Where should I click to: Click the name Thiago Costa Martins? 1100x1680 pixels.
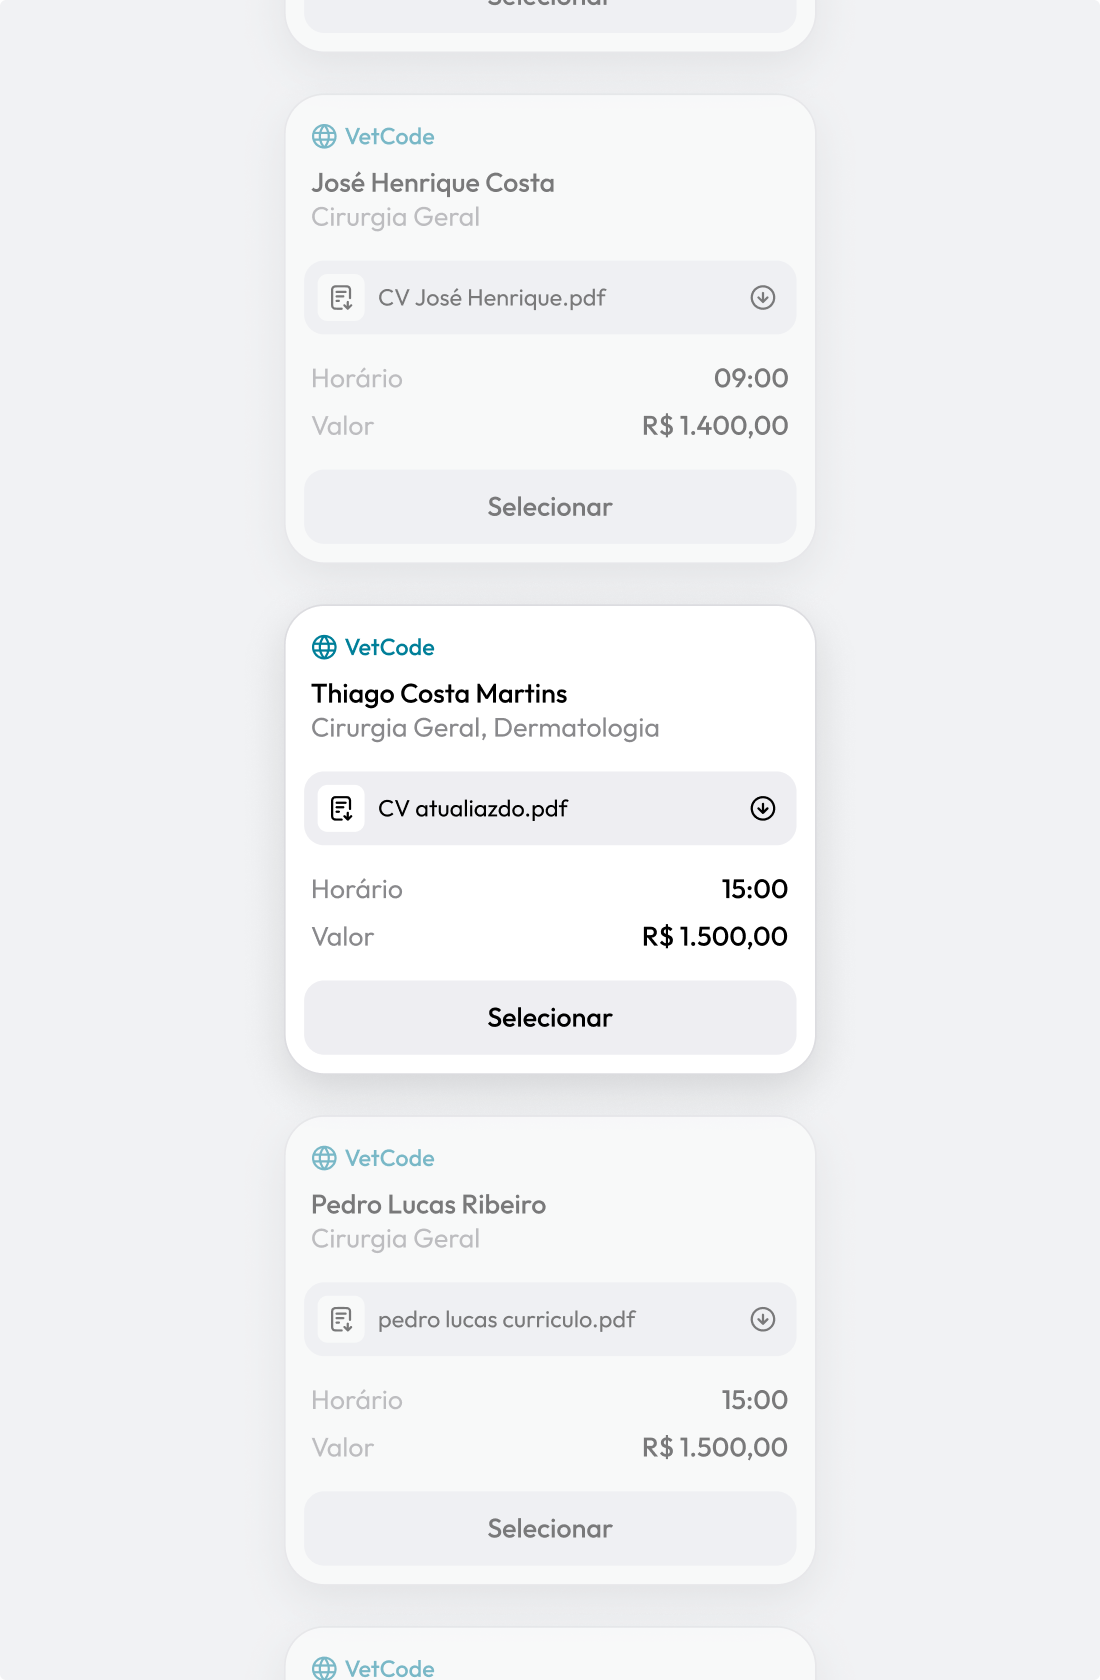(439, 694)
